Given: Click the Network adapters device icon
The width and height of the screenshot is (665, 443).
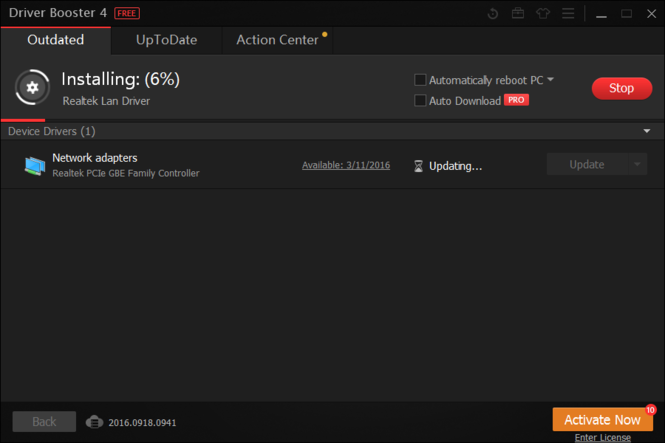Looking at the screenshot, I should tap(35, 166).
